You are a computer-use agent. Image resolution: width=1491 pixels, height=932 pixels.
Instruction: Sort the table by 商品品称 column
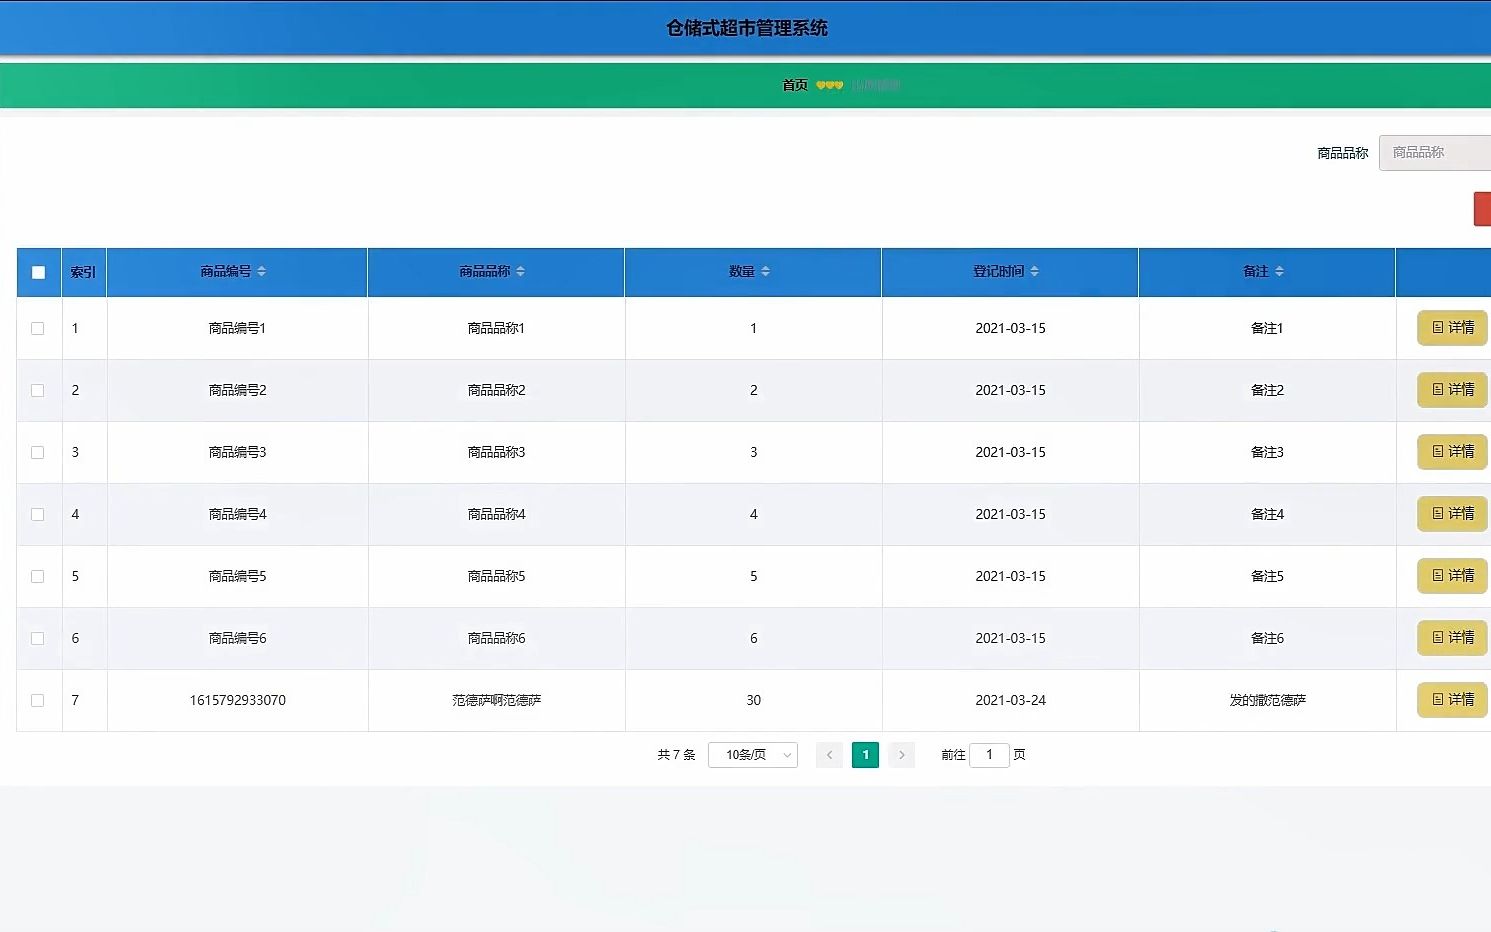[496, 271]
